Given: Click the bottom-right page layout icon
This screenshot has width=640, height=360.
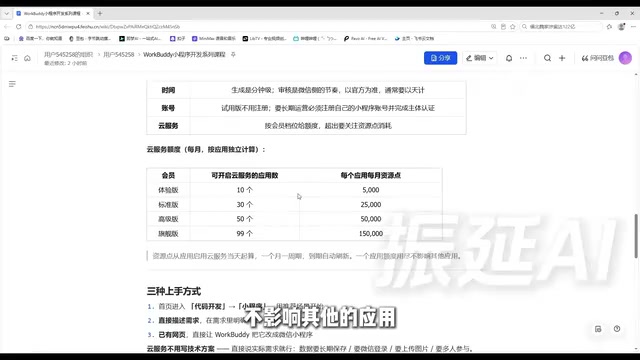Looking at the screenshot, I should coord(598,329).
